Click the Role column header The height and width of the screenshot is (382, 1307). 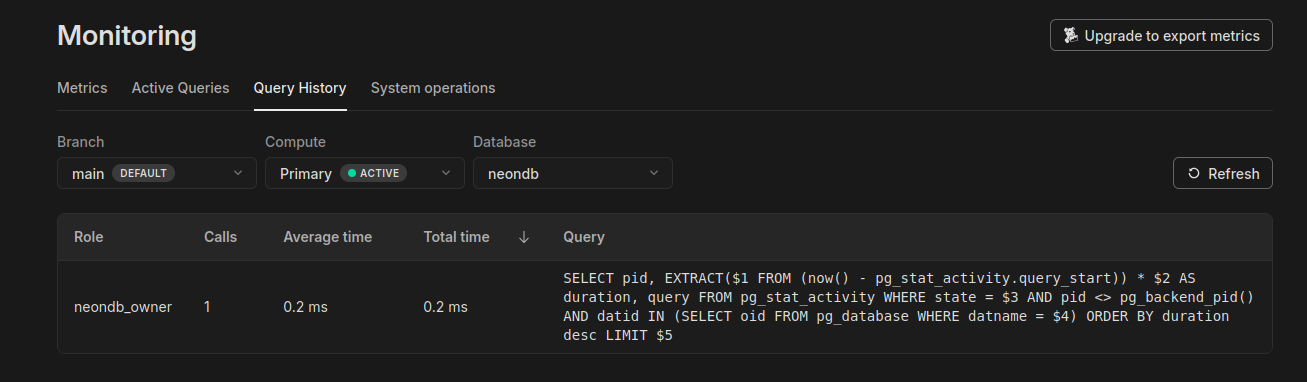click(89, 237)
